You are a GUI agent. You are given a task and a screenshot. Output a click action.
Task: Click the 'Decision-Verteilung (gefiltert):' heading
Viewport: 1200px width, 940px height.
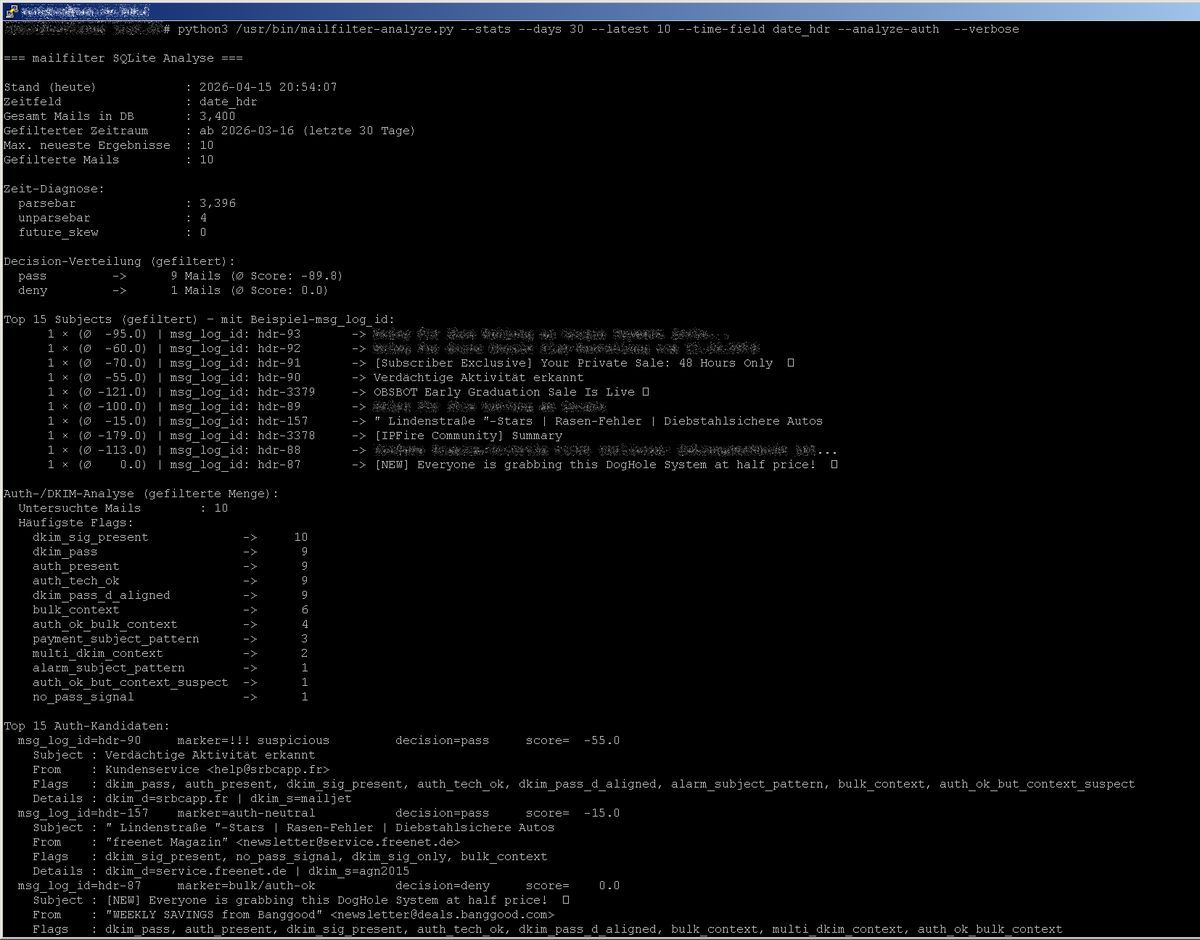119,261
